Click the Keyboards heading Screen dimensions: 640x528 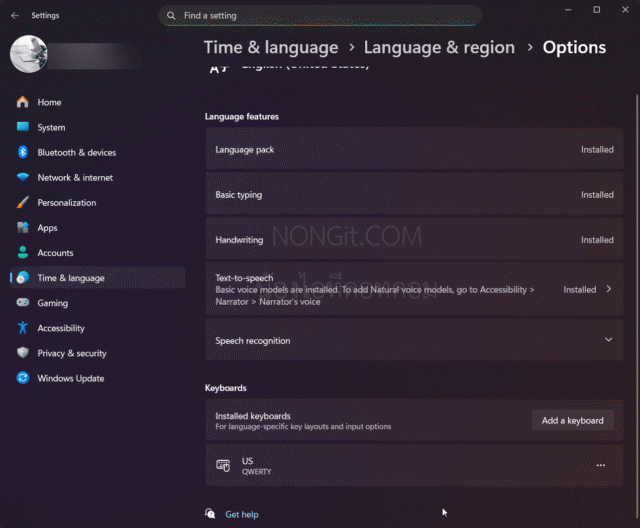225,388
